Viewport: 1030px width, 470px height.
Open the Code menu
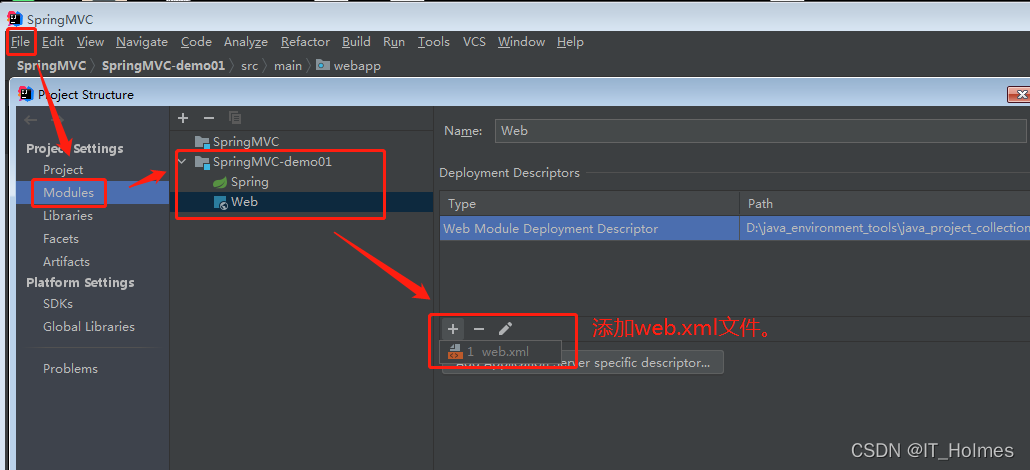pos(196,42)
